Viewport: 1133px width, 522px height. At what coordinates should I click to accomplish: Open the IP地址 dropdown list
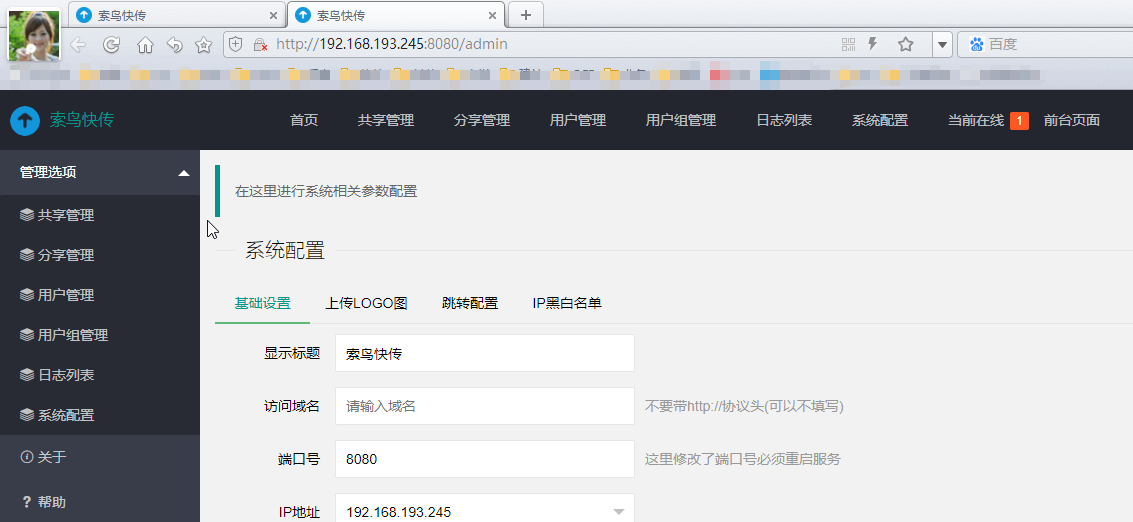click(619, 511)
